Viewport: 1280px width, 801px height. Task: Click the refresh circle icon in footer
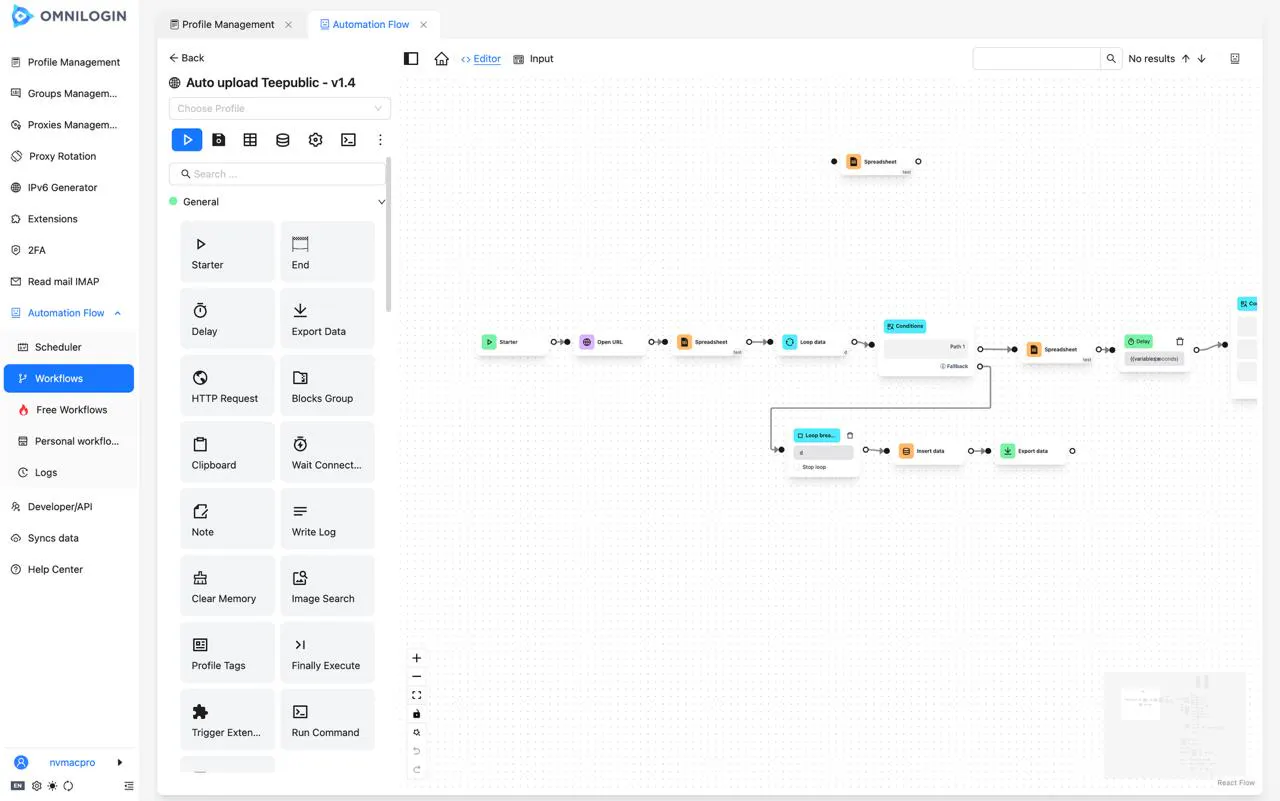[68, 786]
